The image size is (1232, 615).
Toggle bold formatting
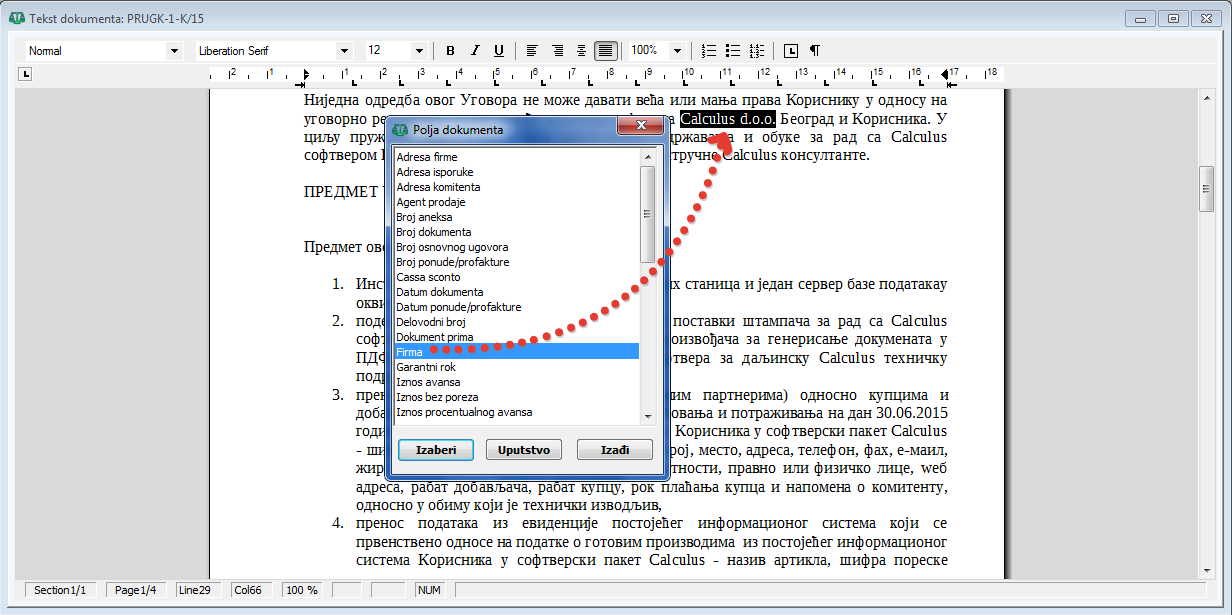450,50
